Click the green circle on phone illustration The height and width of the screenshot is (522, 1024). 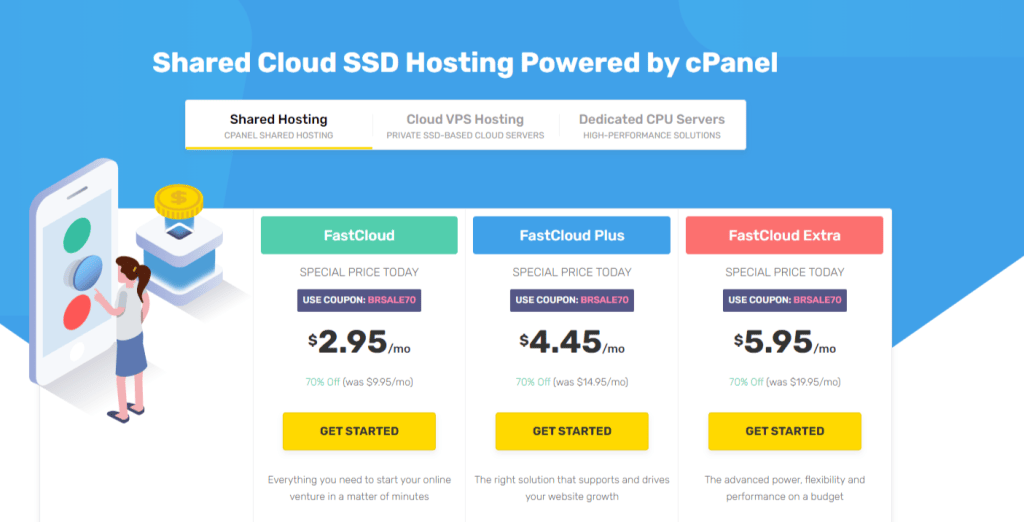(77, 235)
